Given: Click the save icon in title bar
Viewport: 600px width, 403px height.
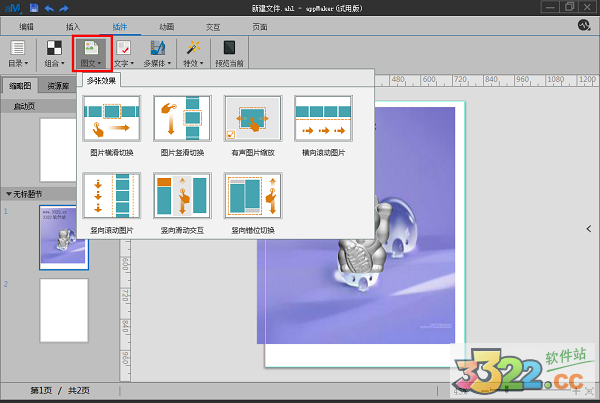Looking at the screenshot, I should (x=34, y=8).
